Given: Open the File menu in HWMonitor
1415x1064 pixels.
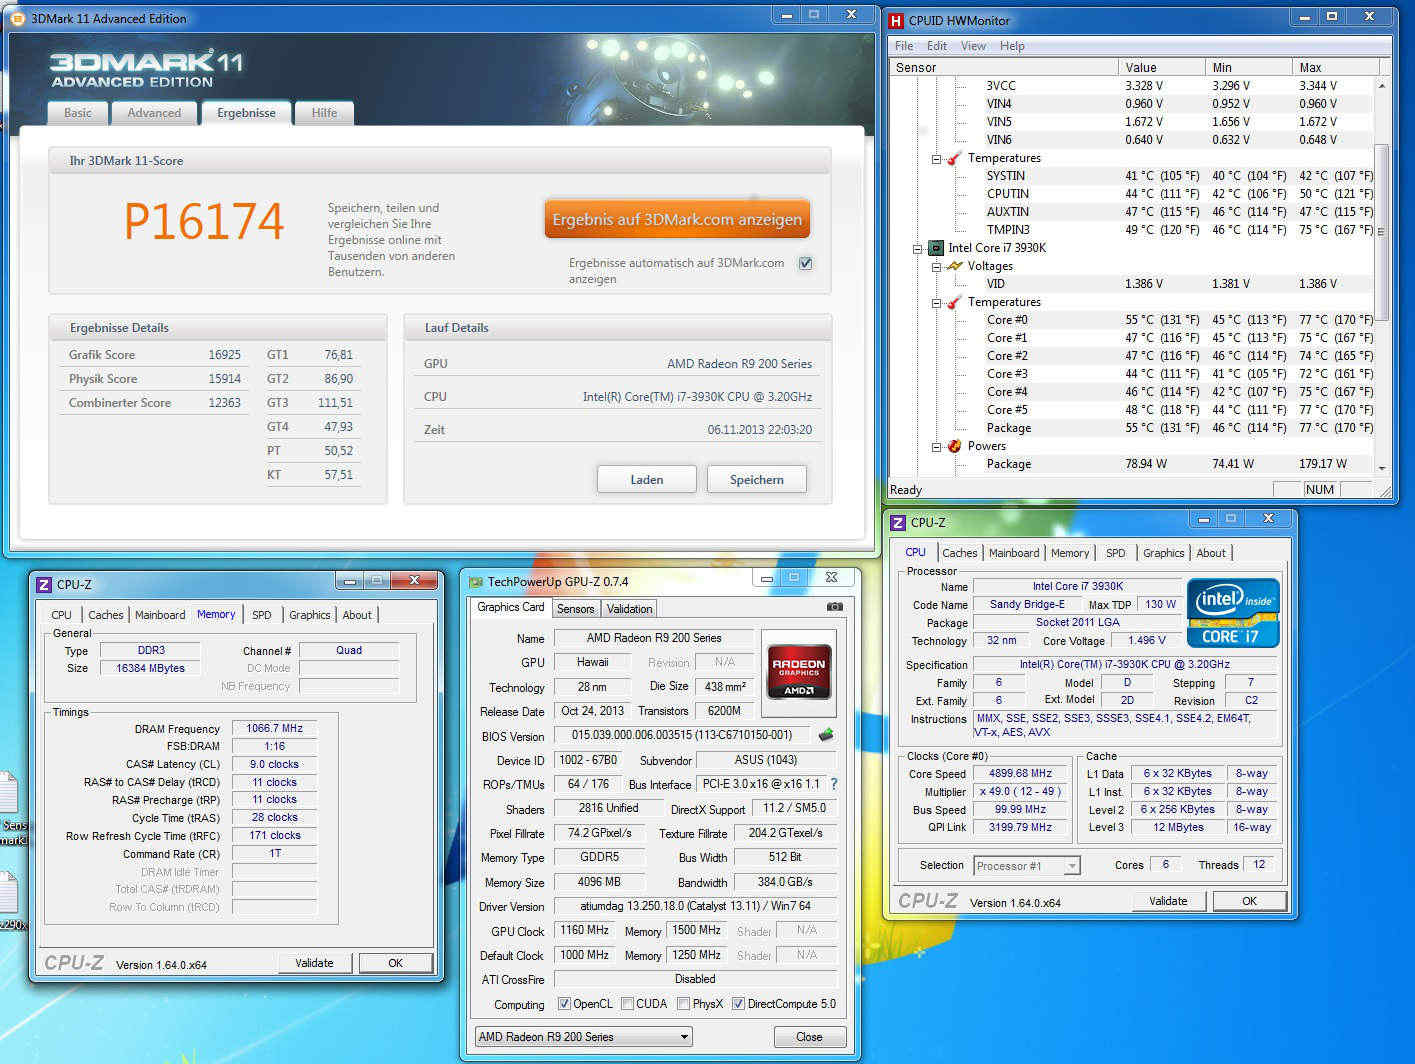Looking at the screenshot, I should 904,46.
